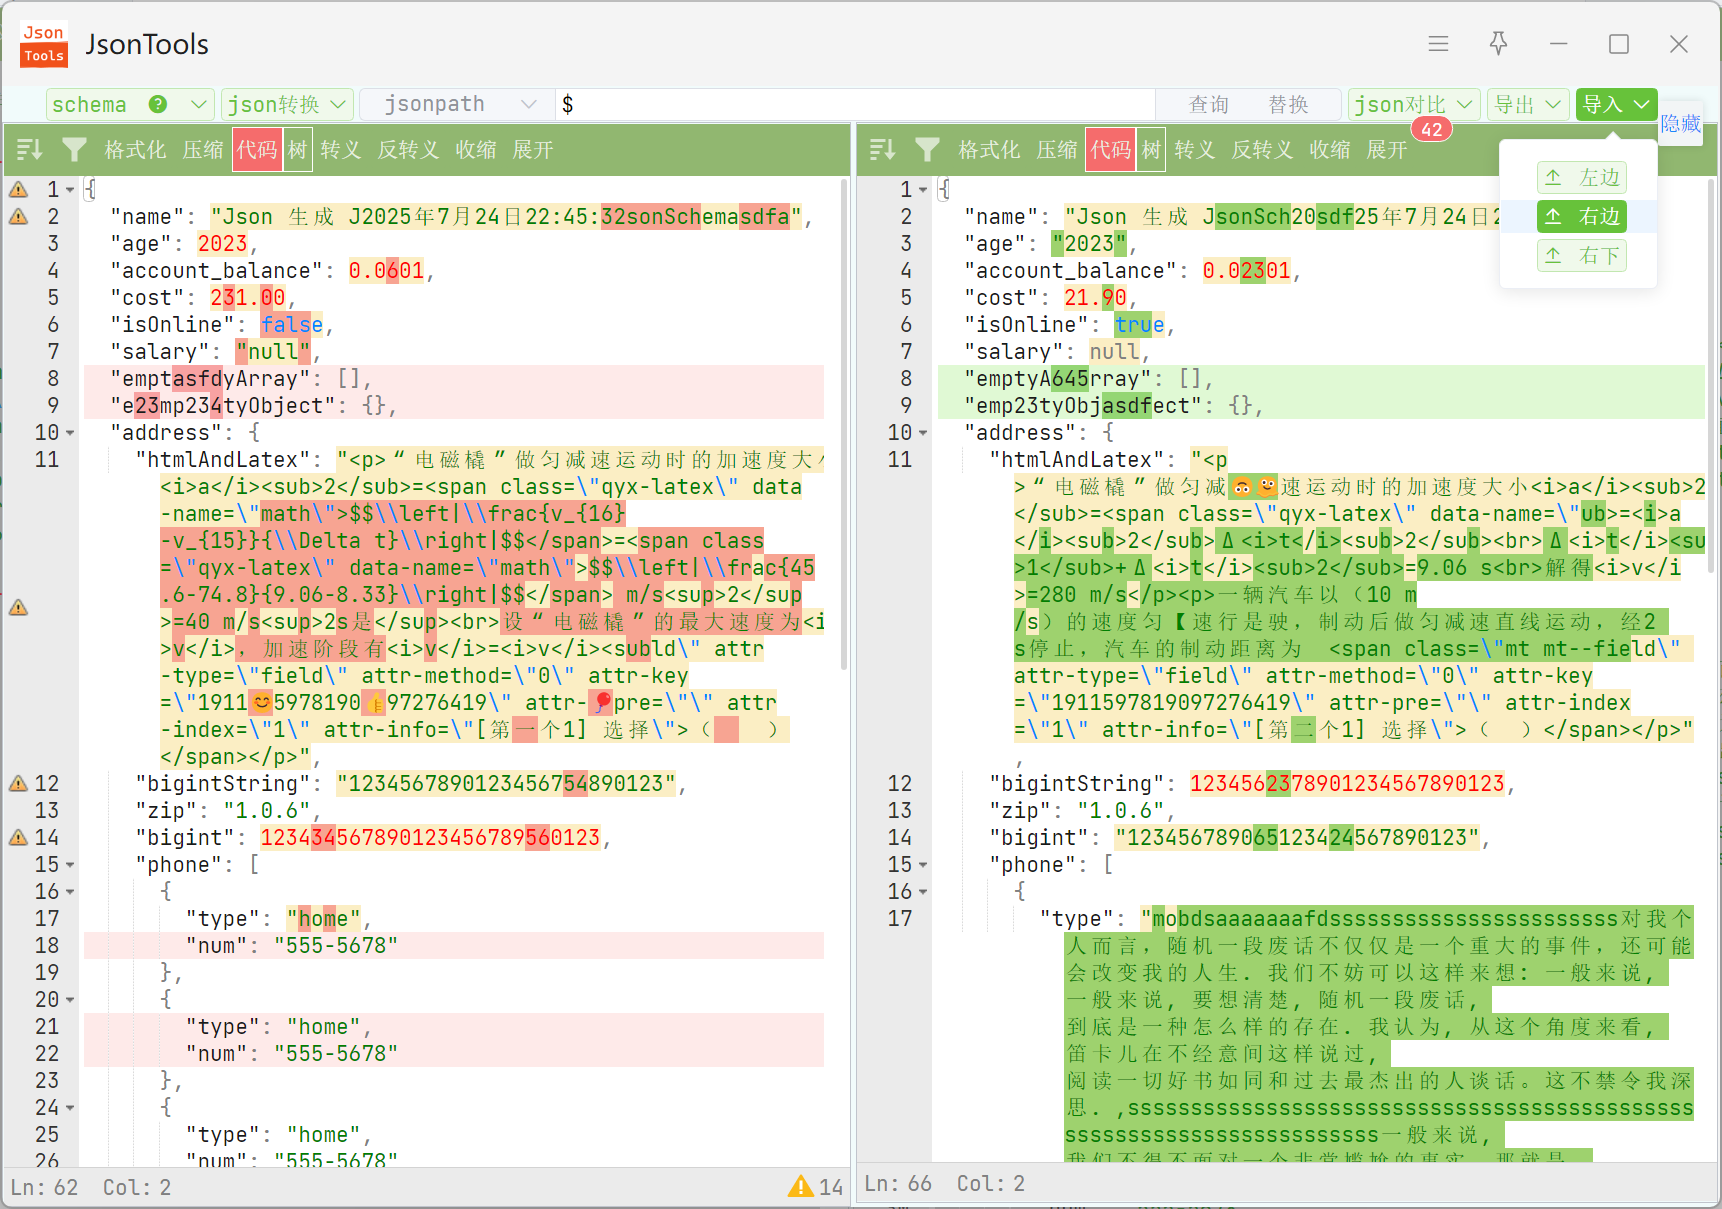Click the left editor vertical scrollbar

tap(845, 425)
